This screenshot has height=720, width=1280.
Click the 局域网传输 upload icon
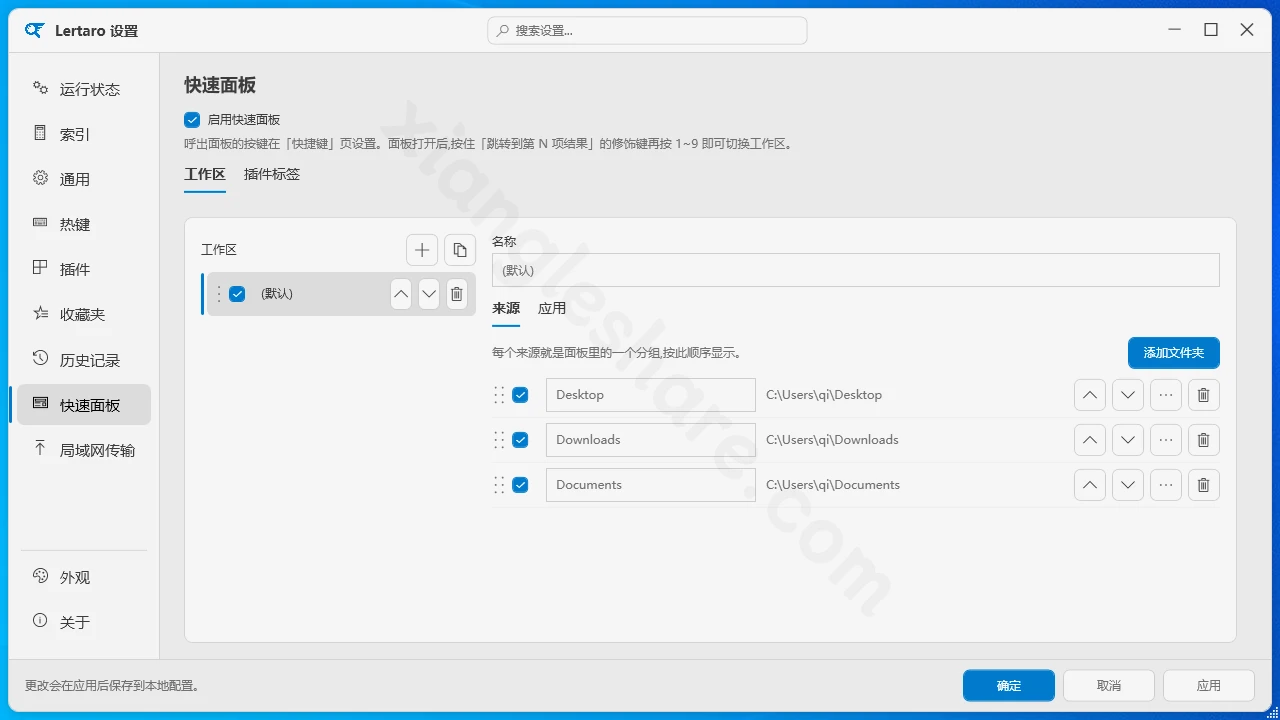pos(40,448)
